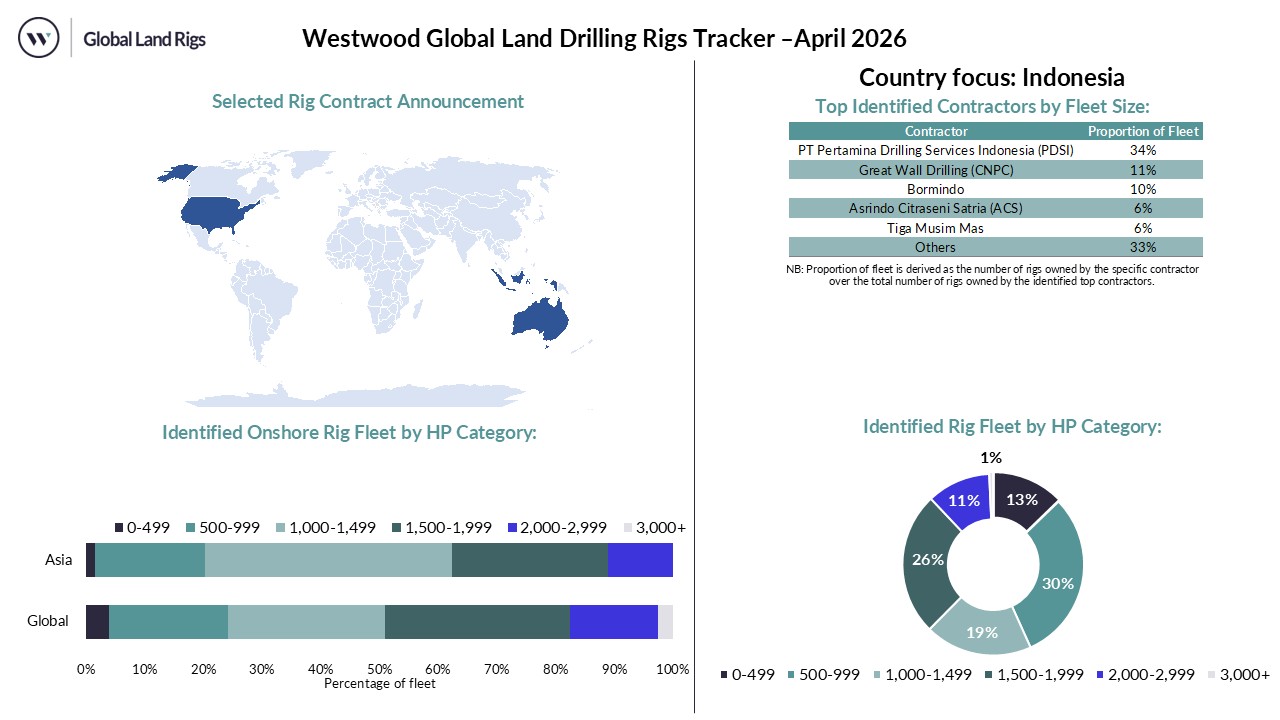Image resolution: width=1280 pixels, height=720 pixels.
Task: Select the 26% donut slice
Action: coord(927,560)
